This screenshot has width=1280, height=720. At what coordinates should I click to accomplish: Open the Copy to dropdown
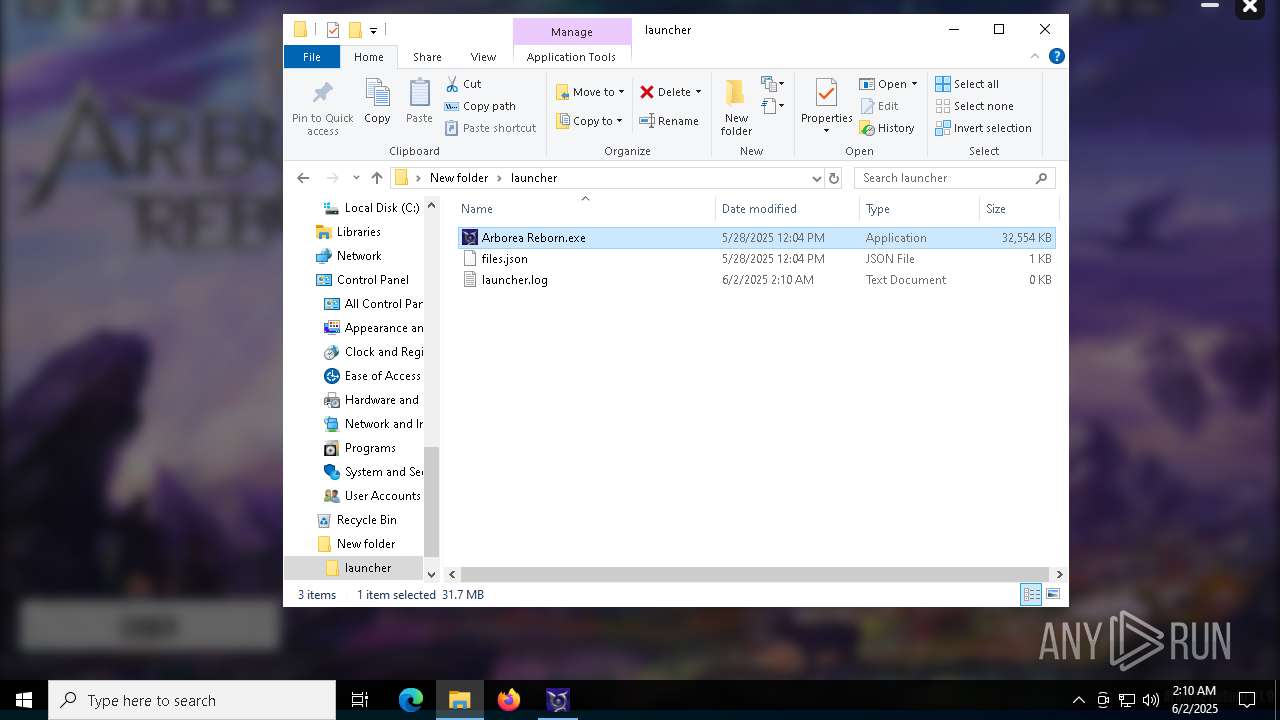point(589,121)
